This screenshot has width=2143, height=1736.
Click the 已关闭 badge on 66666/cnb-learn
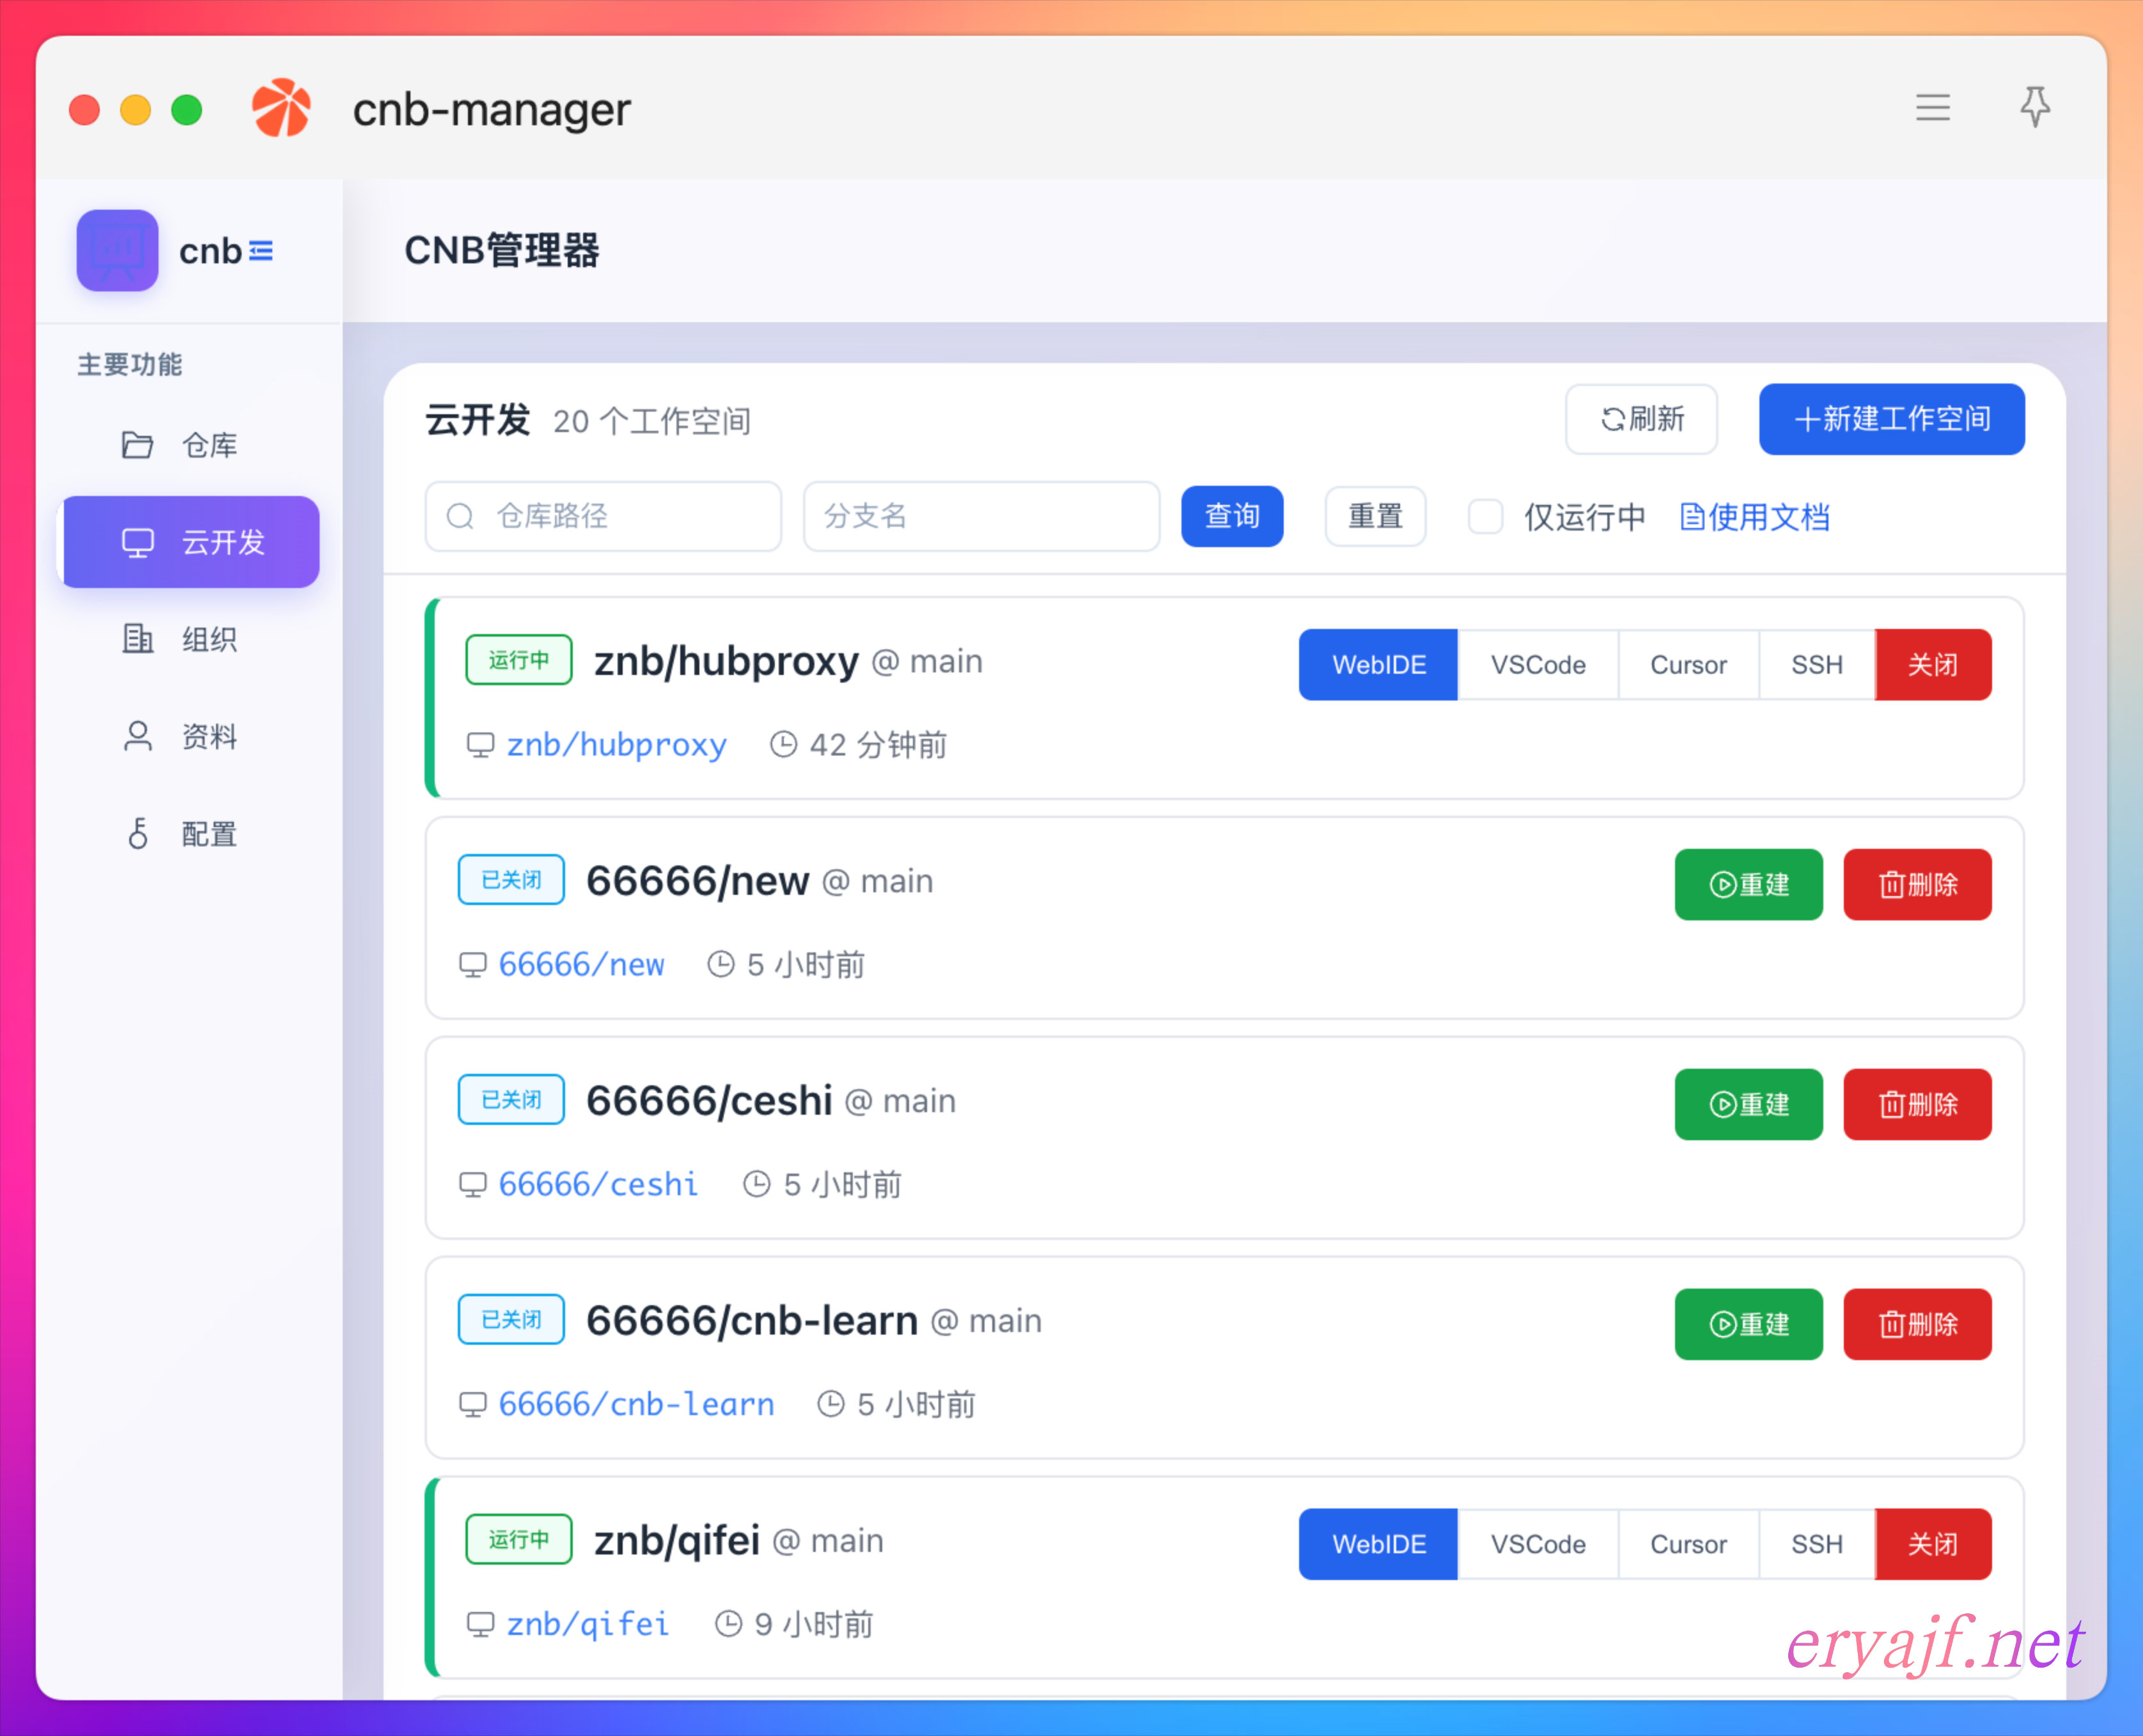pyautogui.click(x=511, y=1320)
